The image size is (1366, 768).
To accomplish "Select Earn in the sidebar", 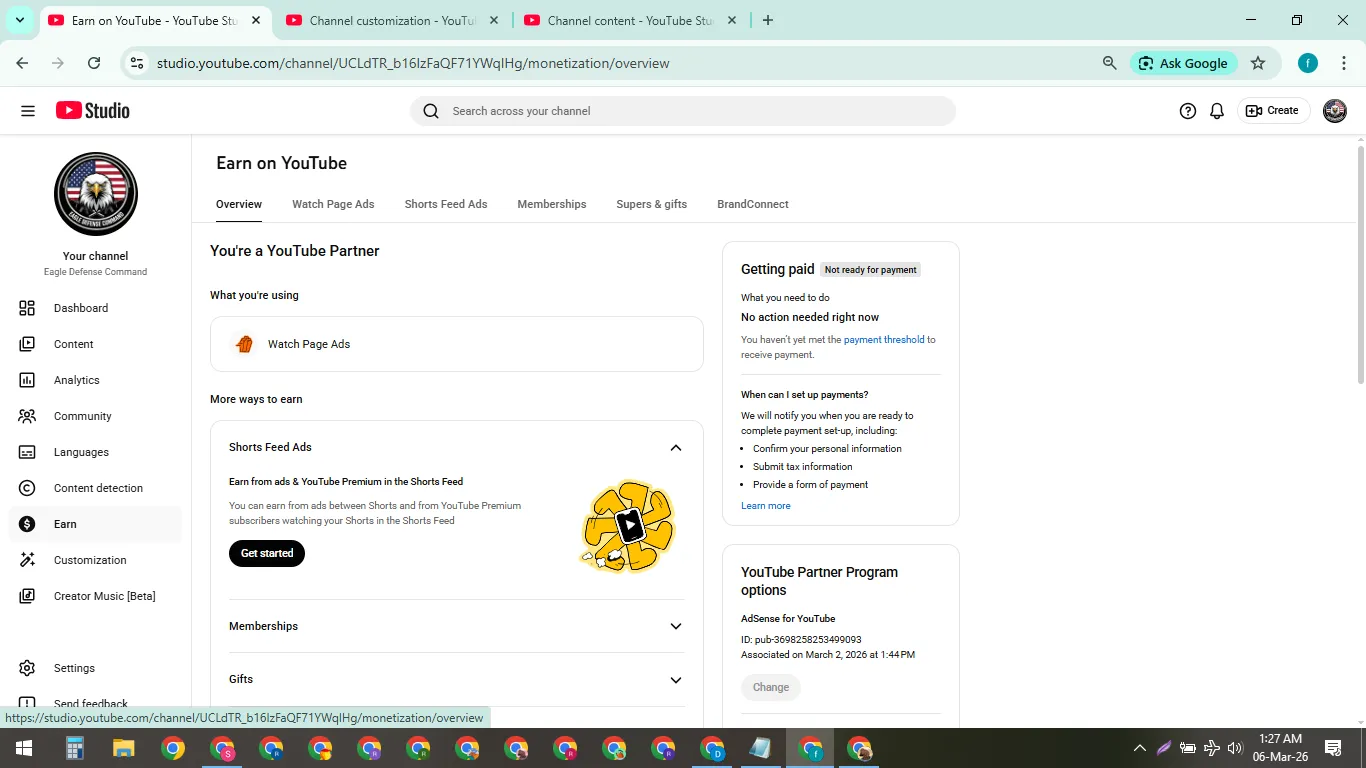I will [96, 524].
